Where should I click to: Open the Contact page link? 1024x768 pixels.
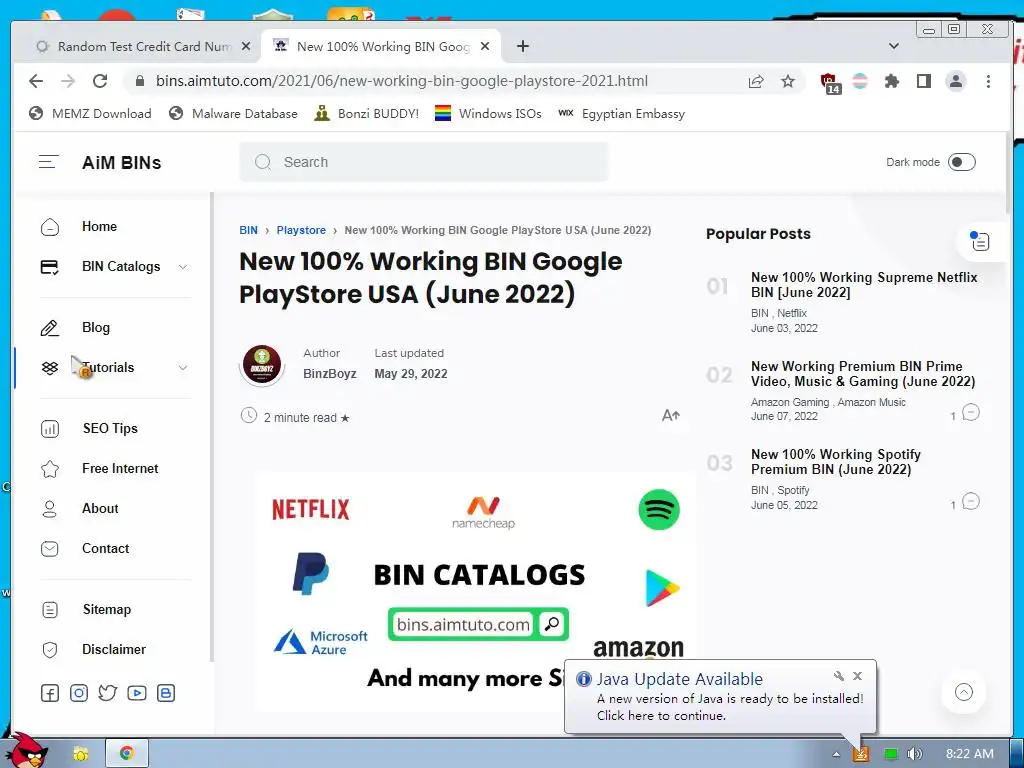point(105,549)
